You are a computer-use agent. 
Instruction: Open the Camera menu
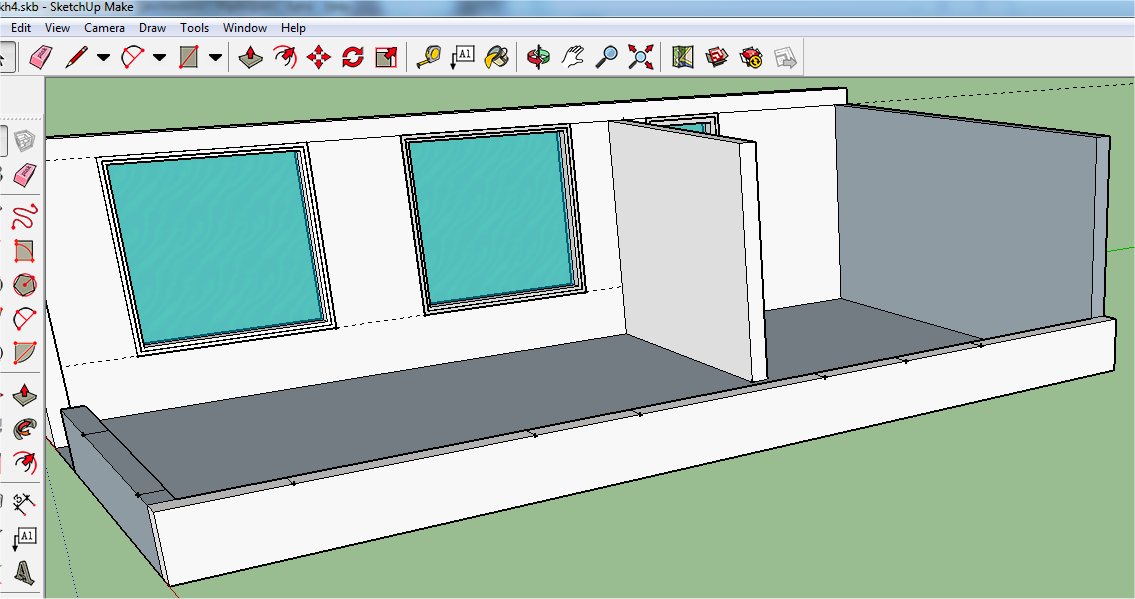coord(104,28)
